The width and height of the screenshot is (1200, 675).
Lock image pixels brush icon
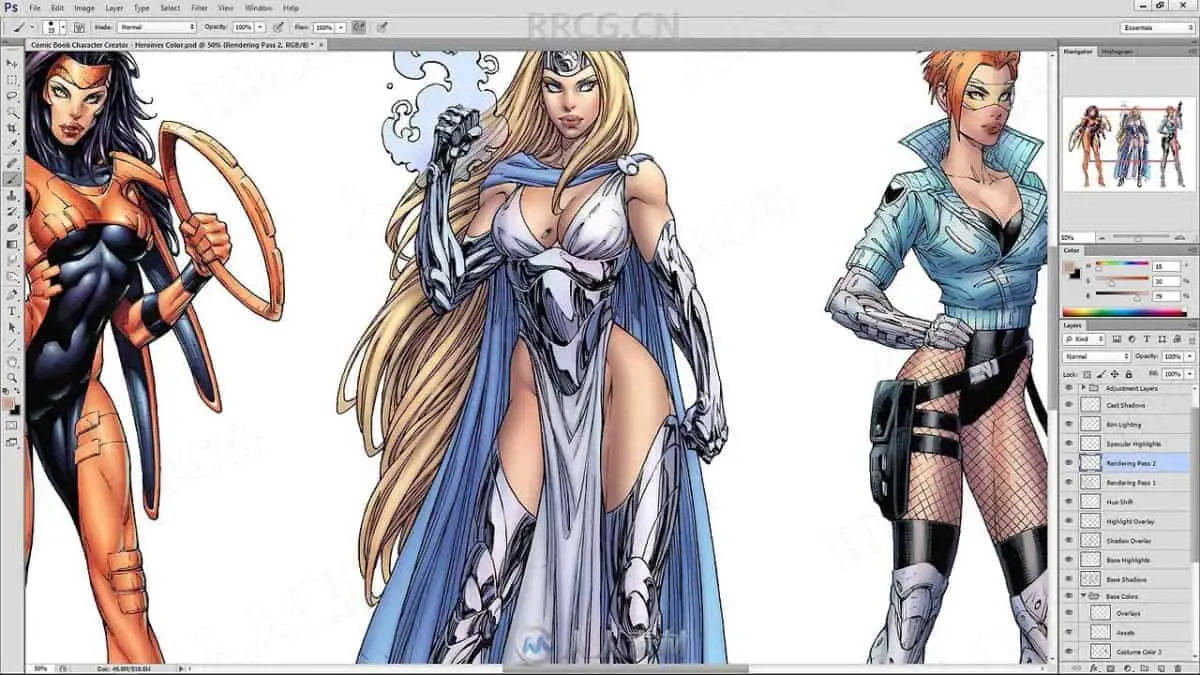1102,373
